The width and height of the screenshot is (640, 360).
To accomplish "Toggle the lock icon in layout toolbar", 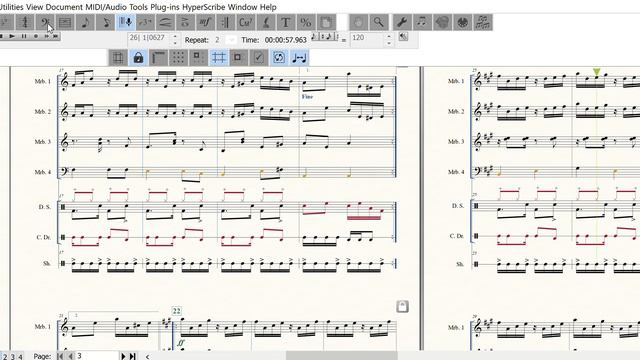I will [x=138, y=58].
